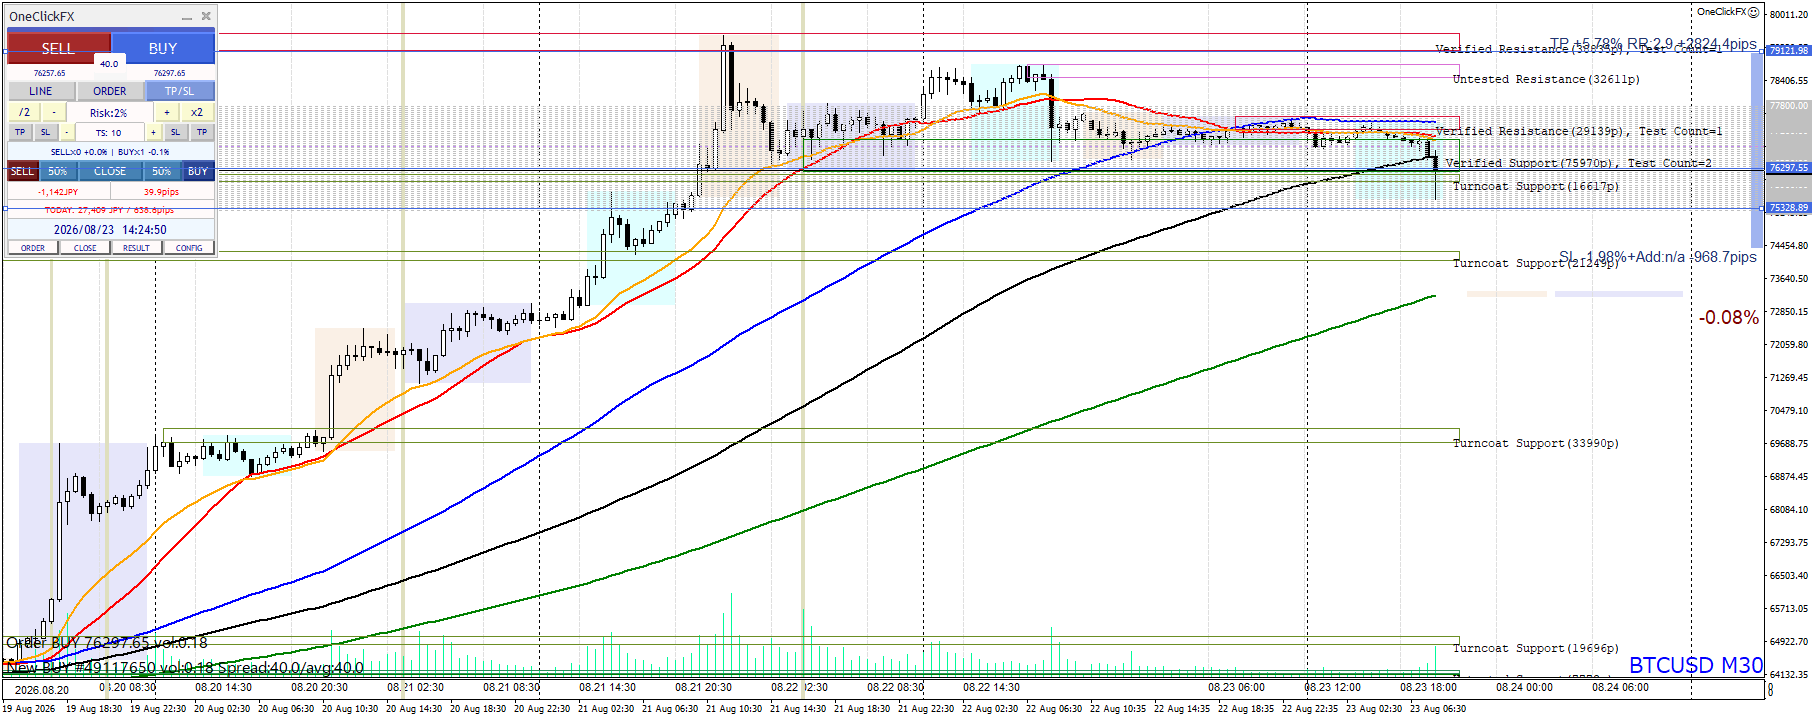This screenshot has width=1815, height=720.
Task: Click the BTCUSD M30 symbol label
Action: pos(1696,665)
